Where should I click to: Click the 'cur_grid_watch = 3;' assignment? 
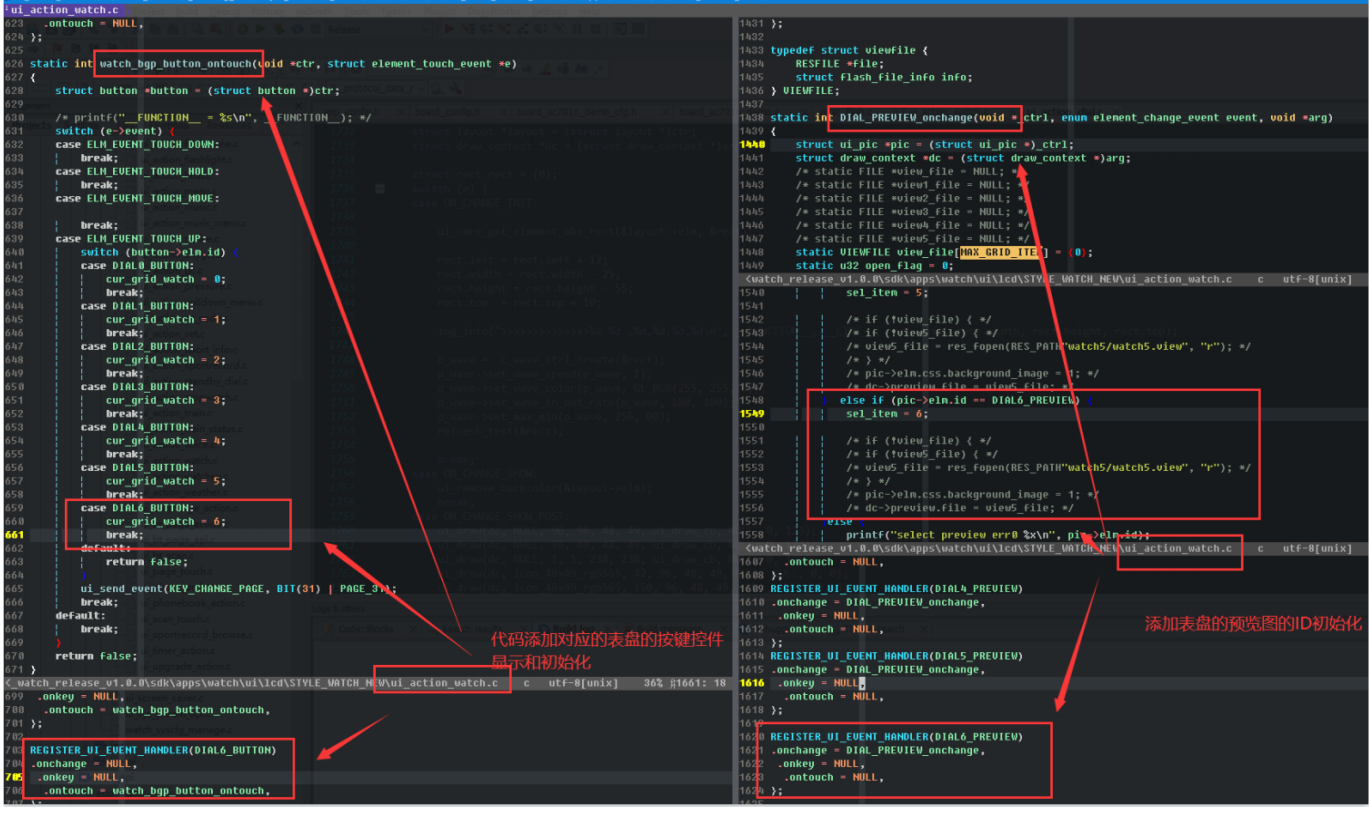166,400
